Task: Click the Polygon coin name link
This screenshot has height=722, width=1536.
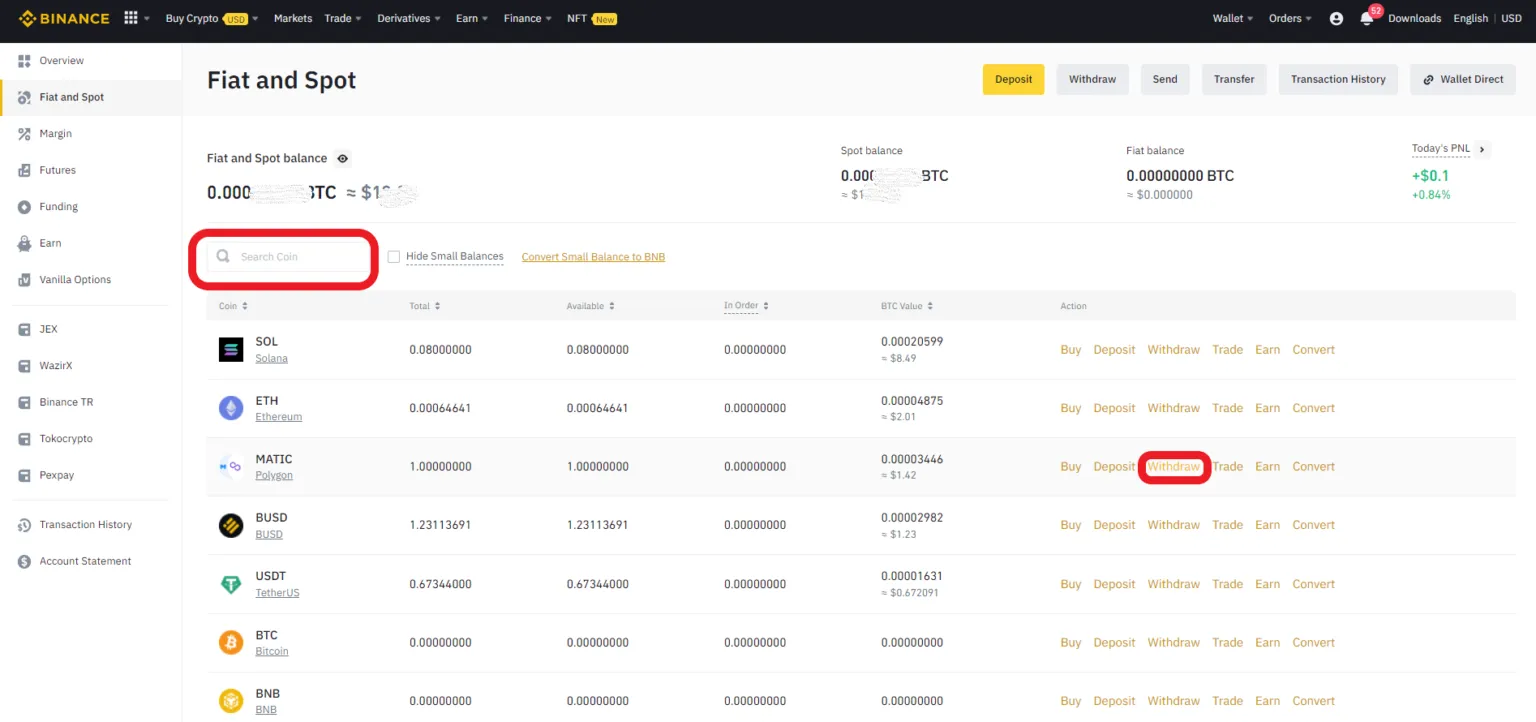Action: [x=274, y=476]
